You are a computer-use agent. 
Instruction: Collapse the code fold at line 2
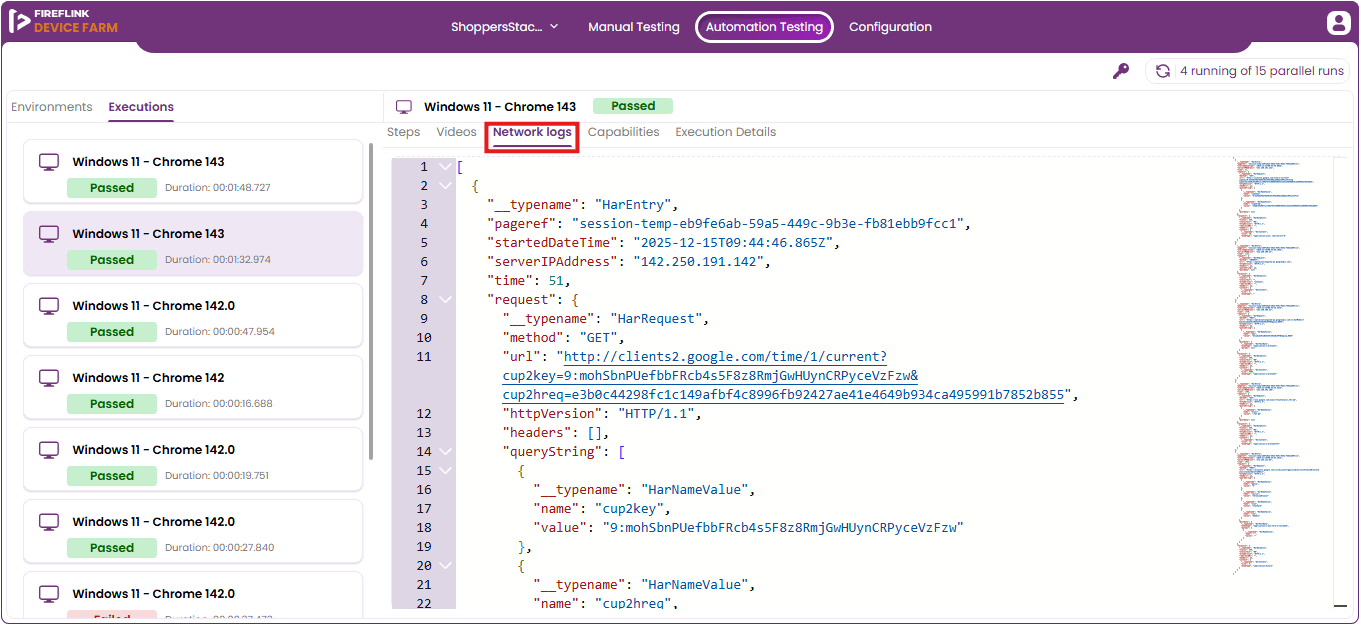point(445,186)
